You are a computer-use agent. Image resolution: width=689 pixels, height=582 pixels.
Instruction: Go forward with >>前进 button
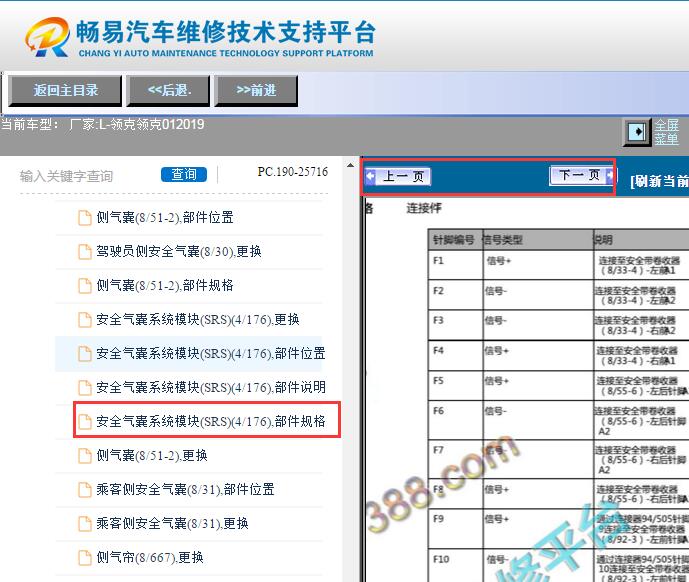click(x=256, y=91)
